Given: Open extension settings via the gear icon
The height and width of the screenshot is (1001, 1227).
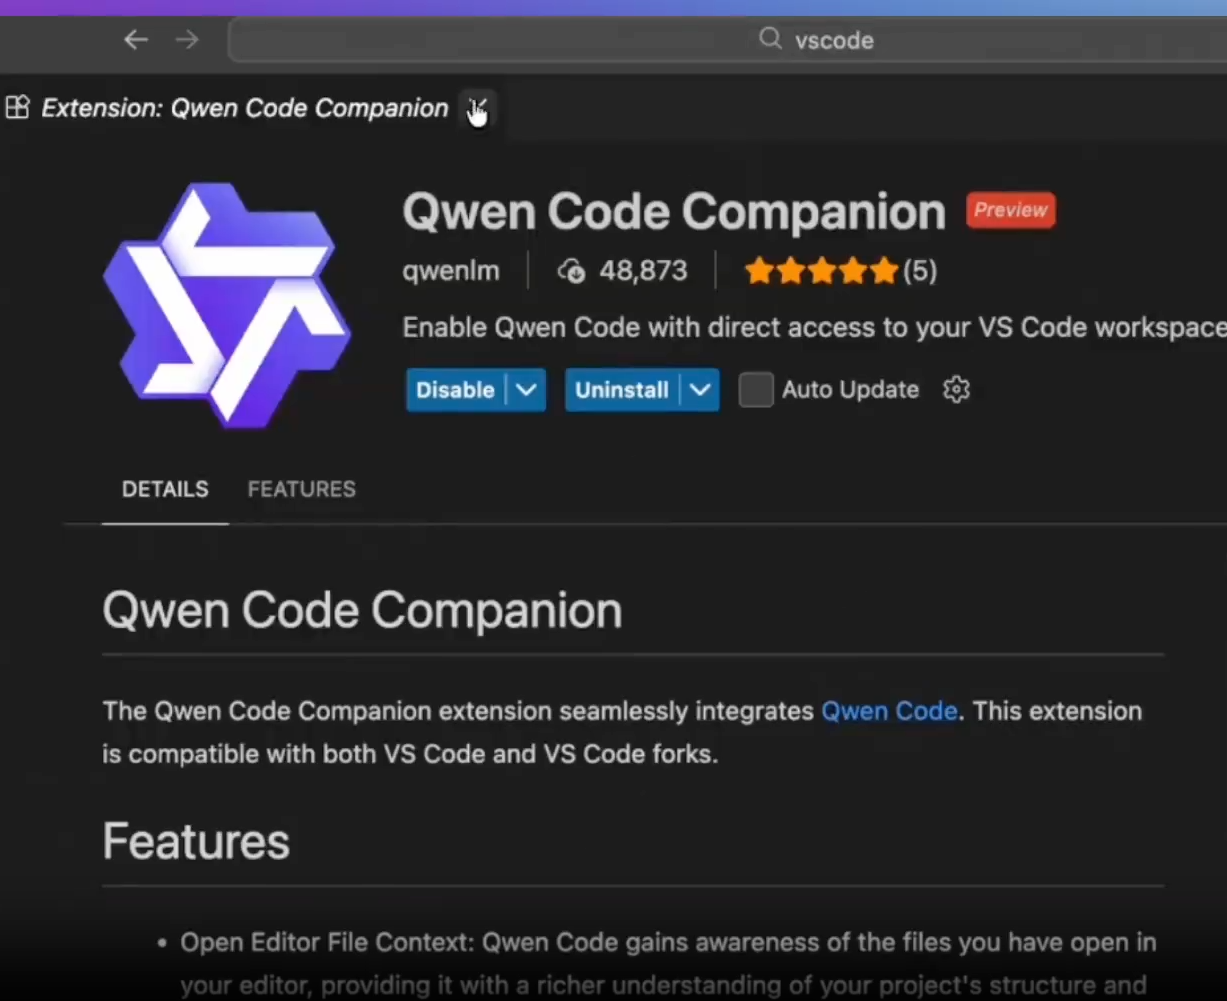Looking at the screenshot, I should click(956, 390).
